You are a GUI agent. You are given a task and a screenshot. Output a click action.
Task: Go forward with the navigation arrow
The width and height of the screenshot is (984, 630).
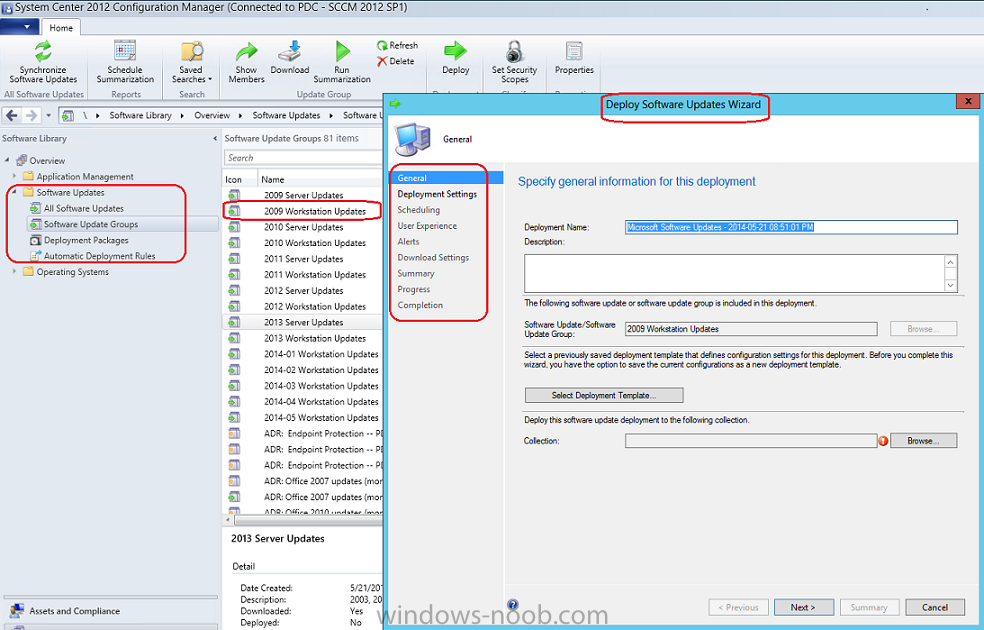[x=31, y=115]
